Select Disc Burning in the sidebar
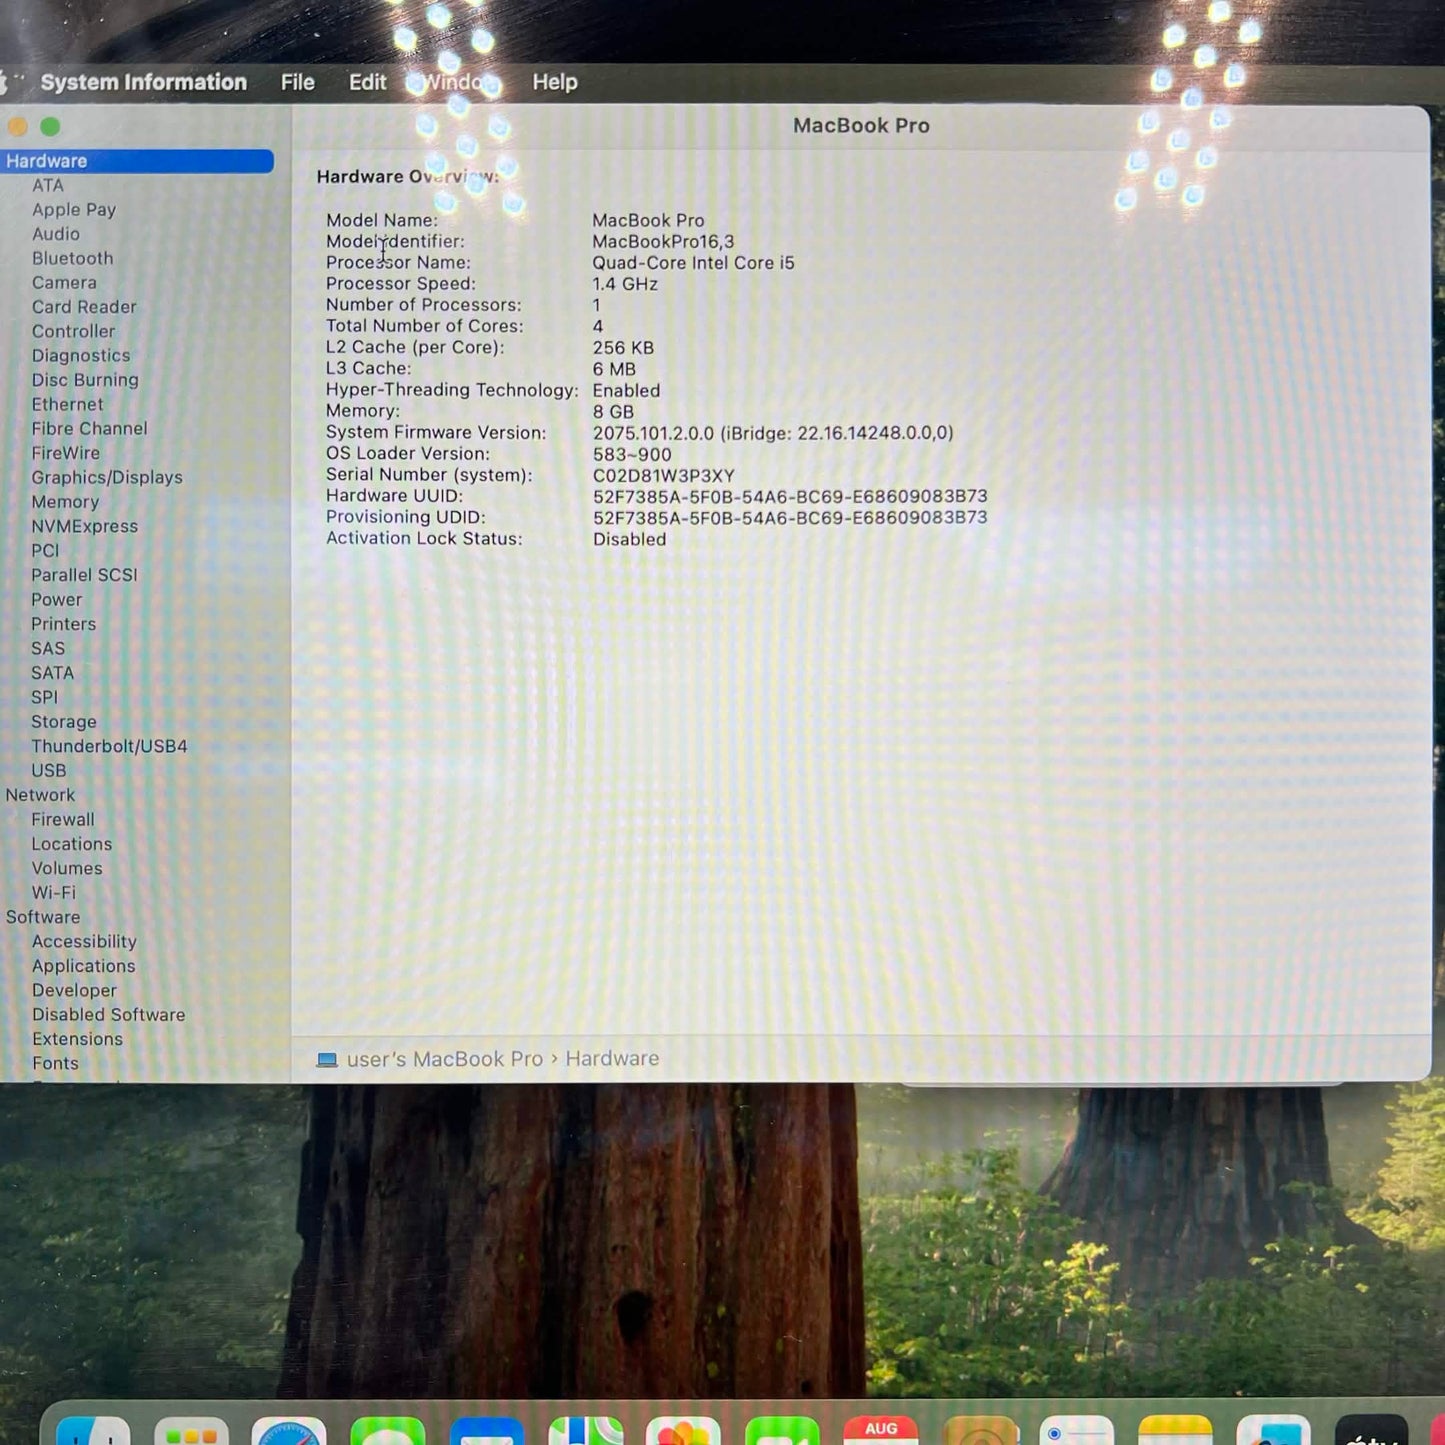 (85, 380)
